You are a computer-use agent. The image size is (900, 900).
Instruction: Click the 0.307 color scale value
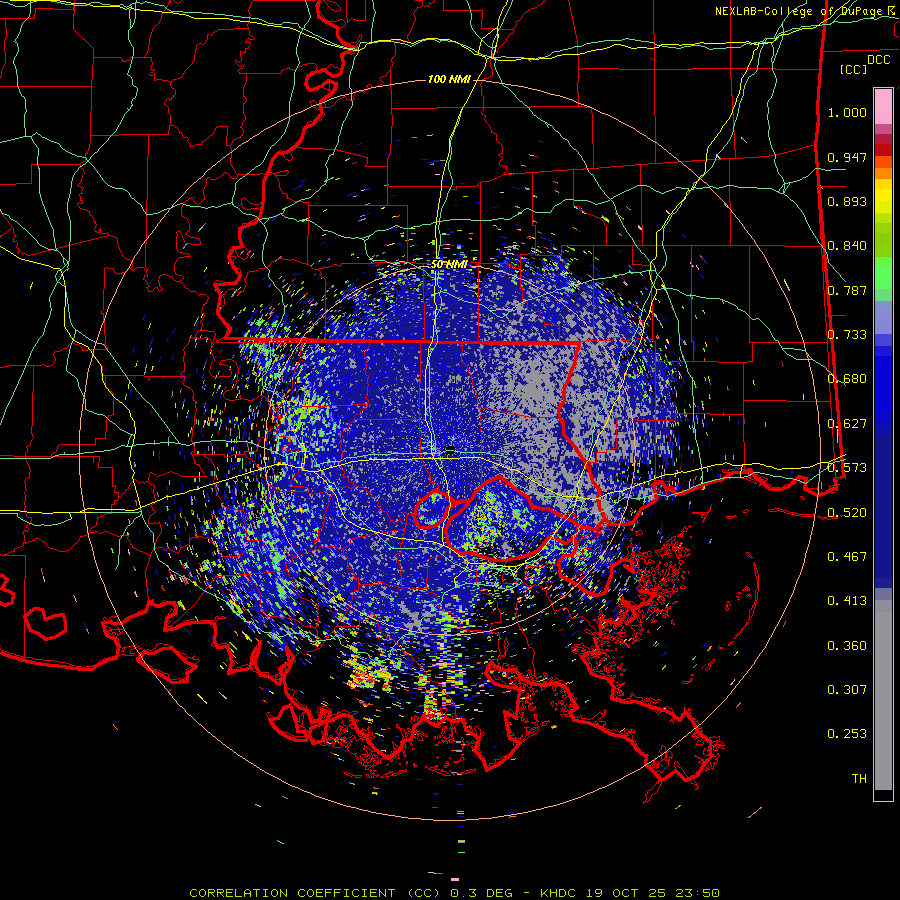(x=847, y=690)
